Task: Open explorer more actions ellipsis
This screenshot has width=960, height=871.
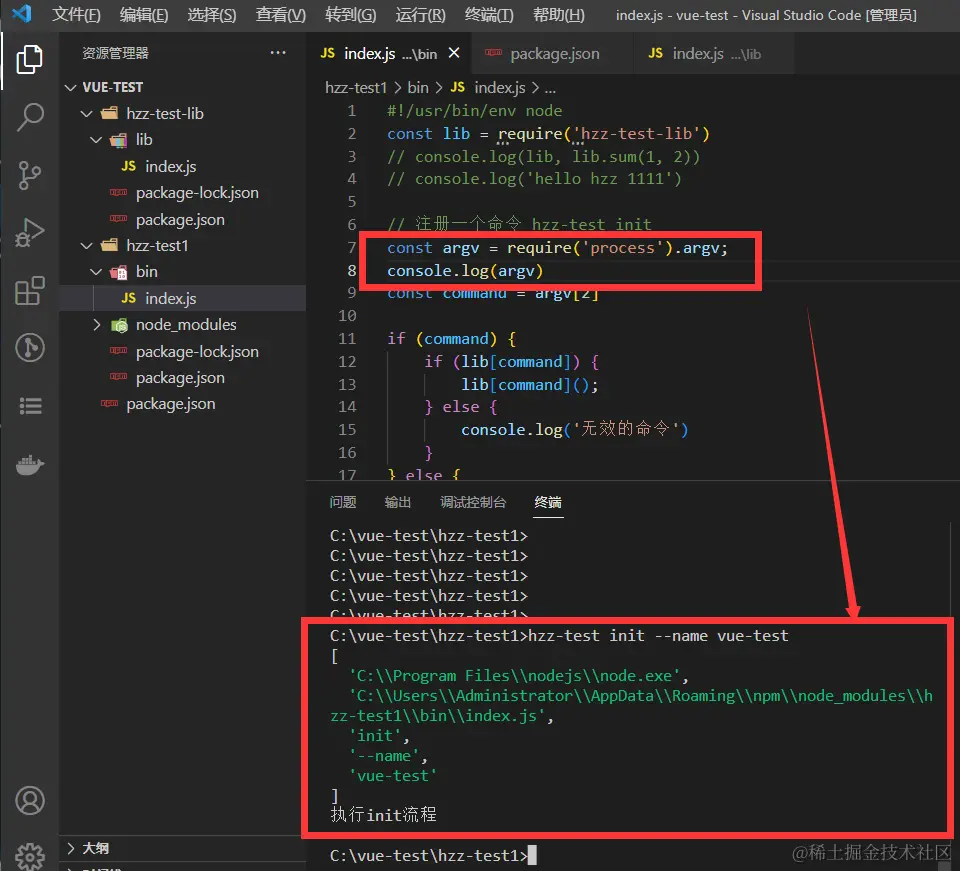Action: [x=278, y=53]
